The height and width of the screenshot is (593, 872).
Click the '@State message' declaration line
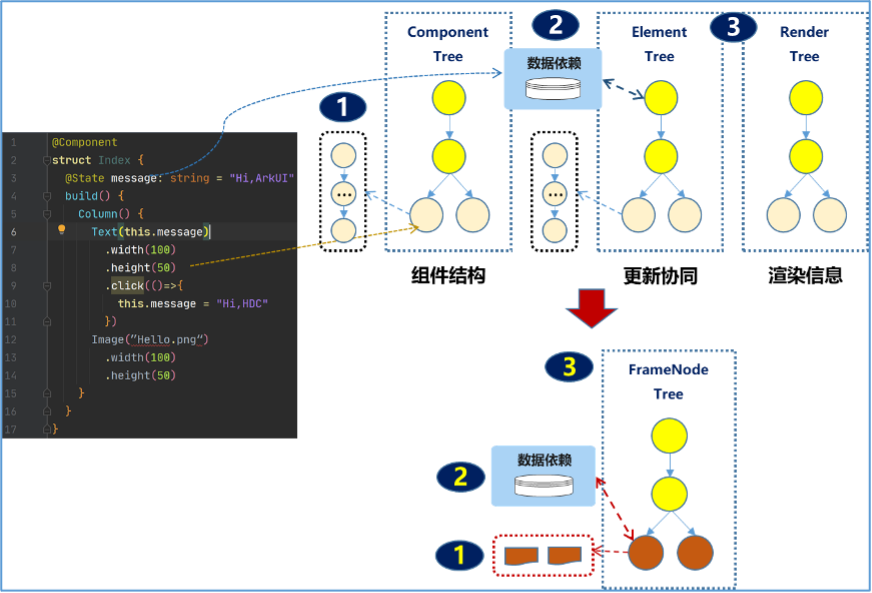click(179, 179)
